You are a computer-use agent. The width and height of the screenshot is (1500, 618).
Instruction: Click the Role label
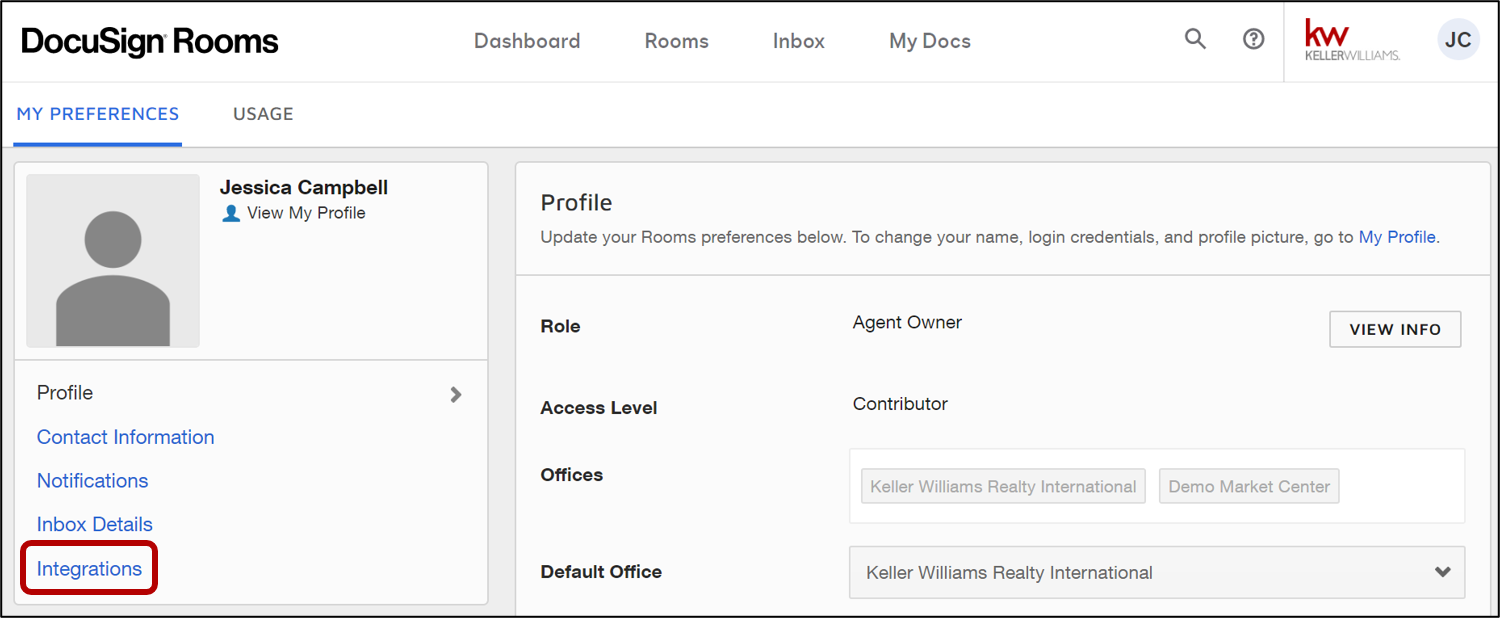pyautogui.click(x=560, y=327)
